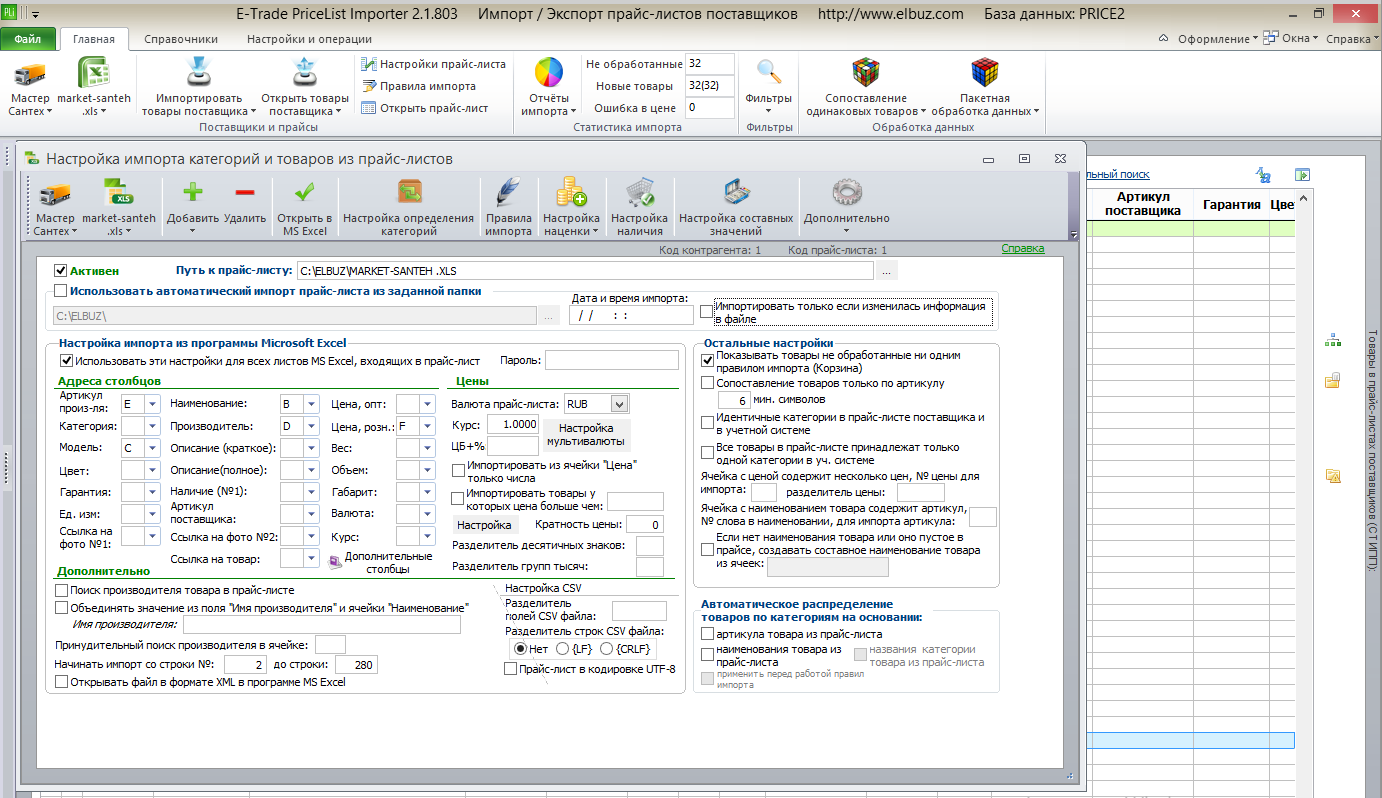
Task: Expand the Гарантия column dropdown
Action: point(152,492)
